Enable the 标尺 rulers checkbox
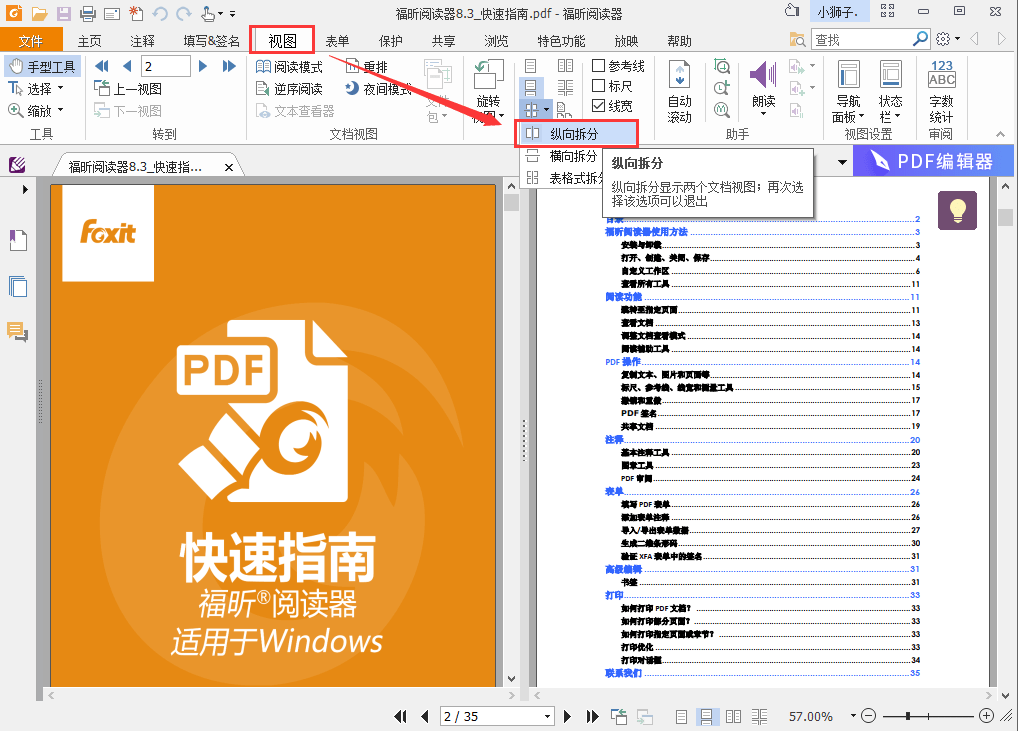The width and height of the screenshot is (1018, 731). click(599, 86)
